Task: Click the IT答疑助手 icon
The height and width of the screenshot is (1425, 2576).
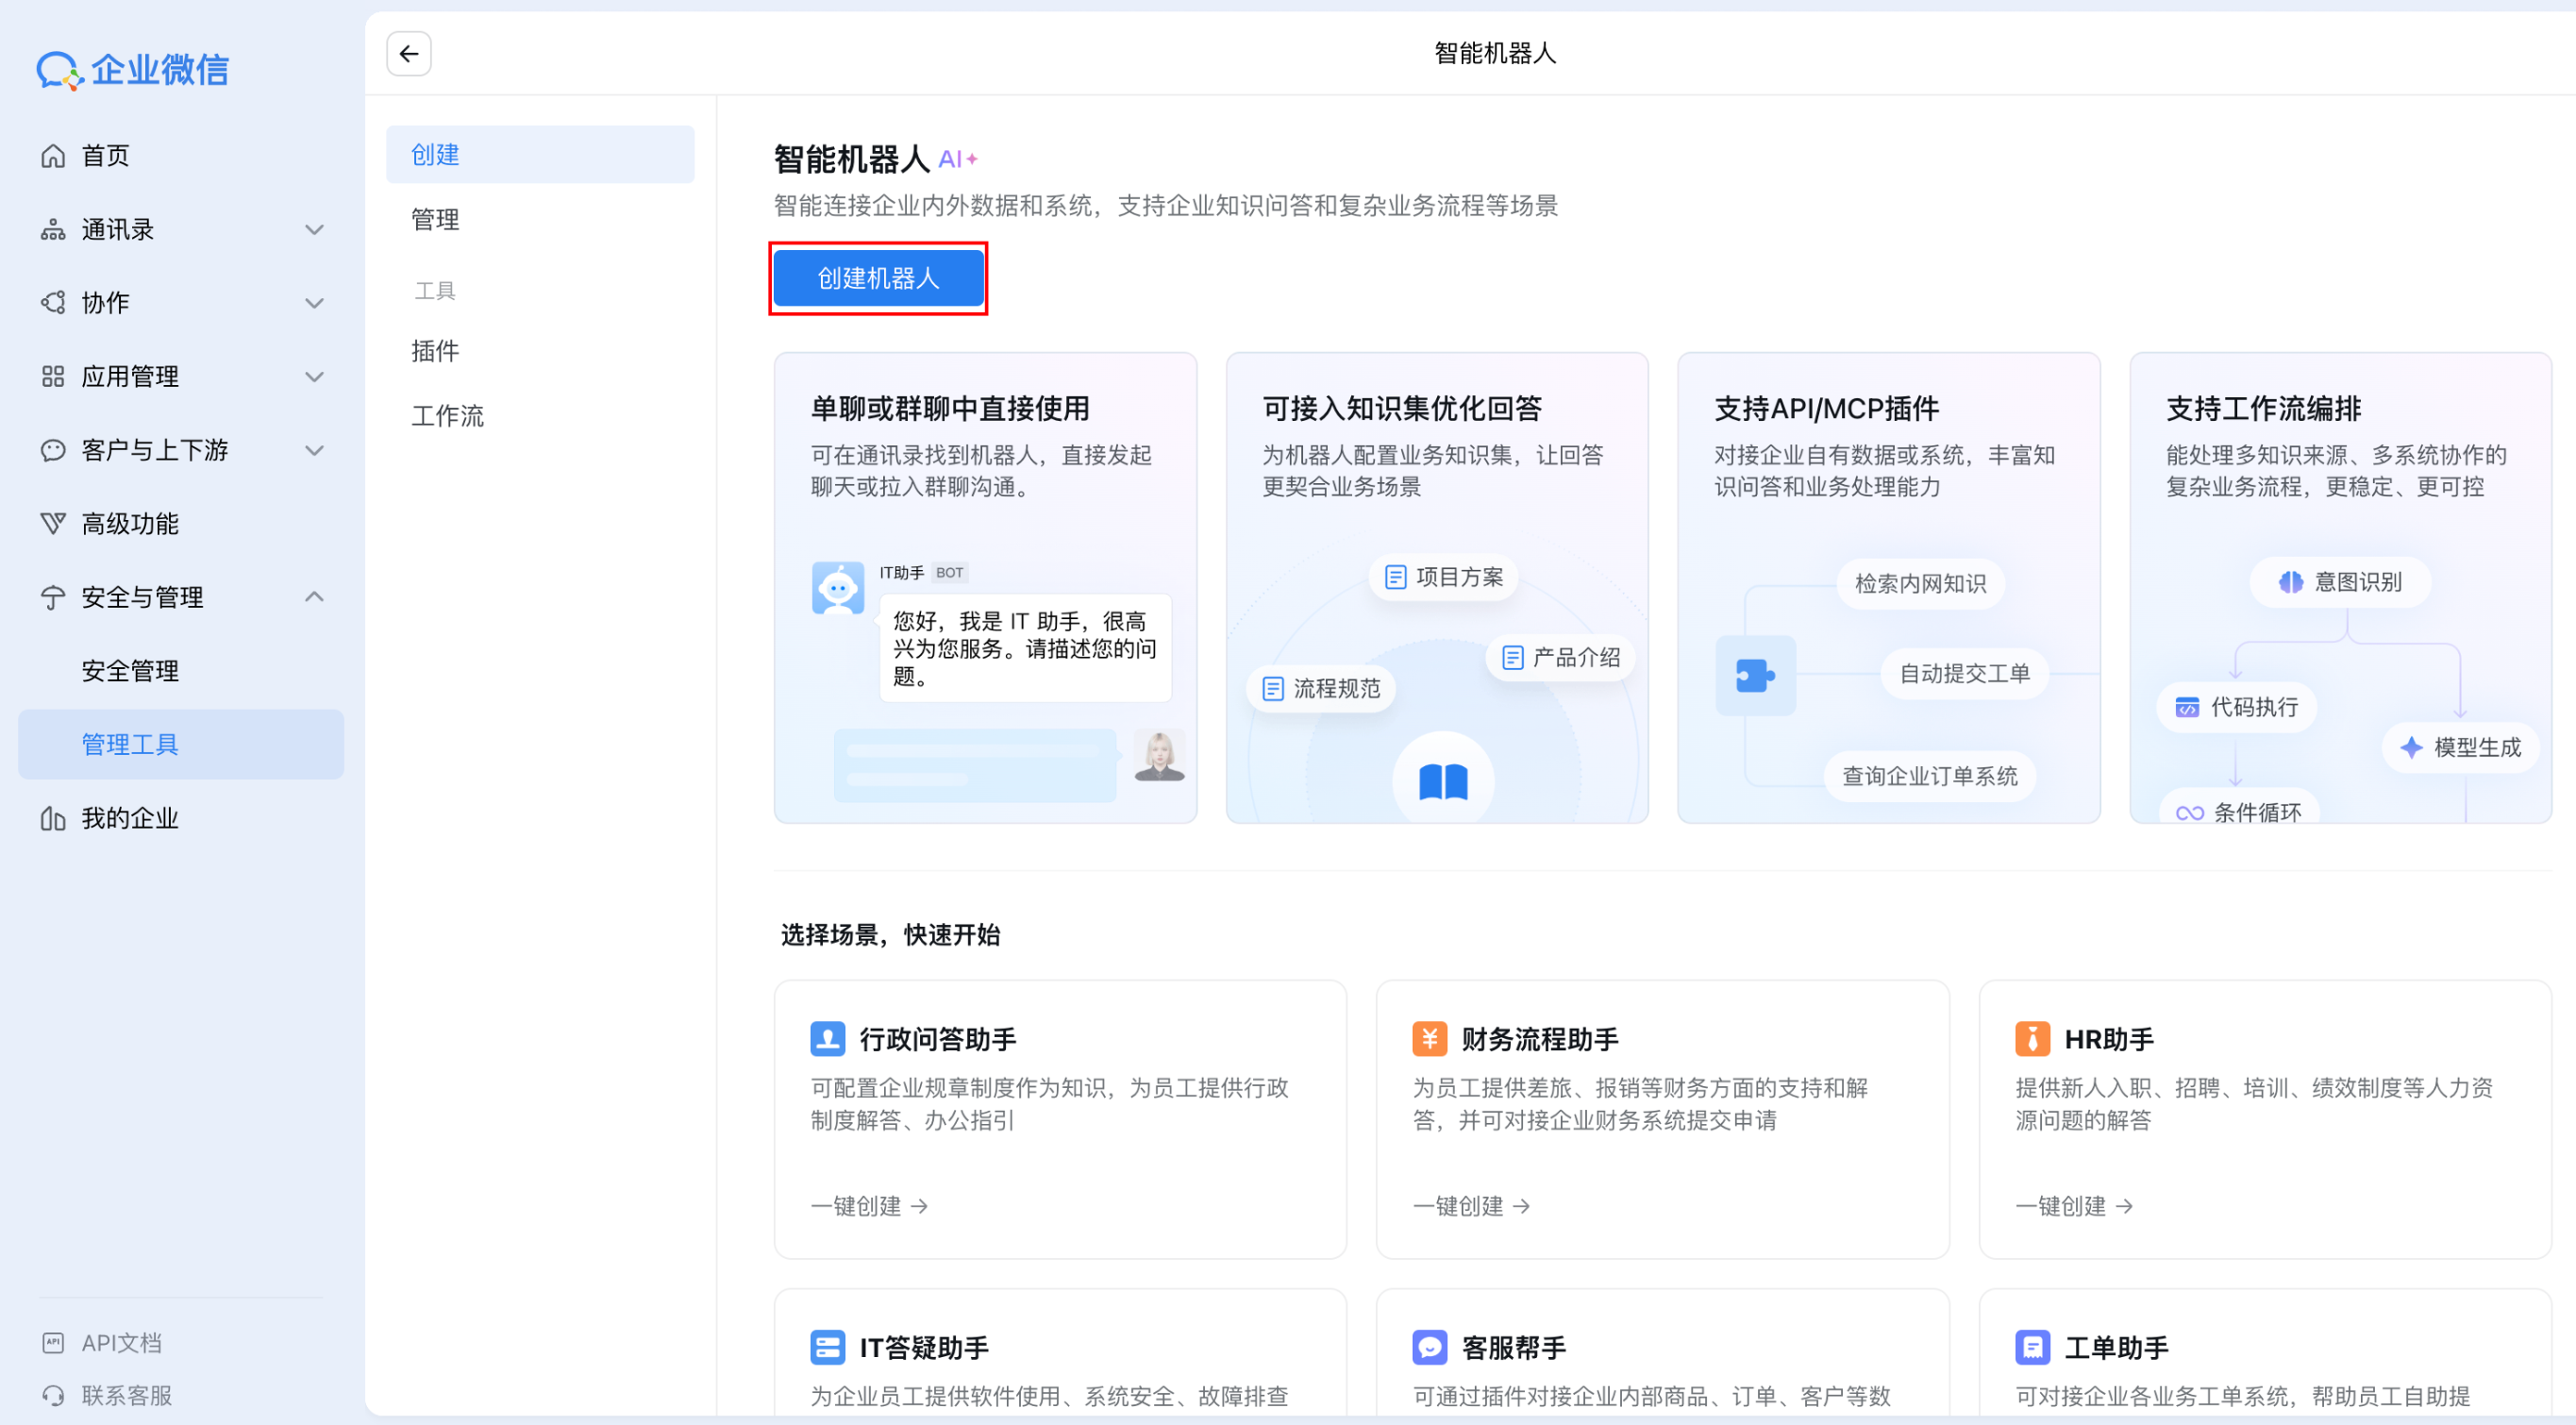Action: point(828,1348)
